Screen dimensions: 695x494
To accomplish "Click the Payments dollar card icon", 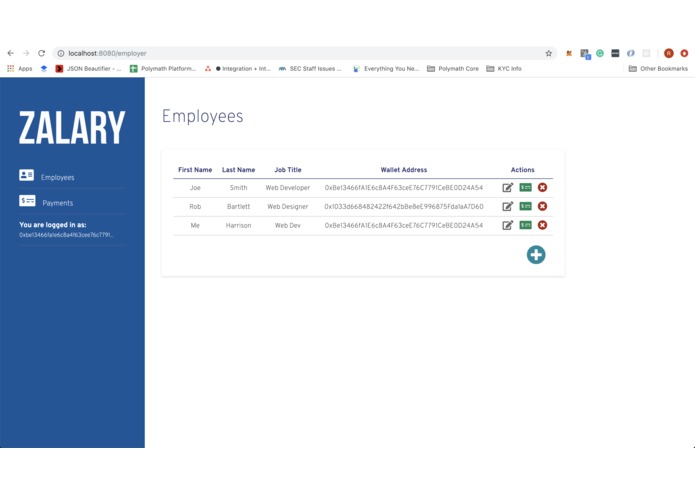I will [27, 201].
